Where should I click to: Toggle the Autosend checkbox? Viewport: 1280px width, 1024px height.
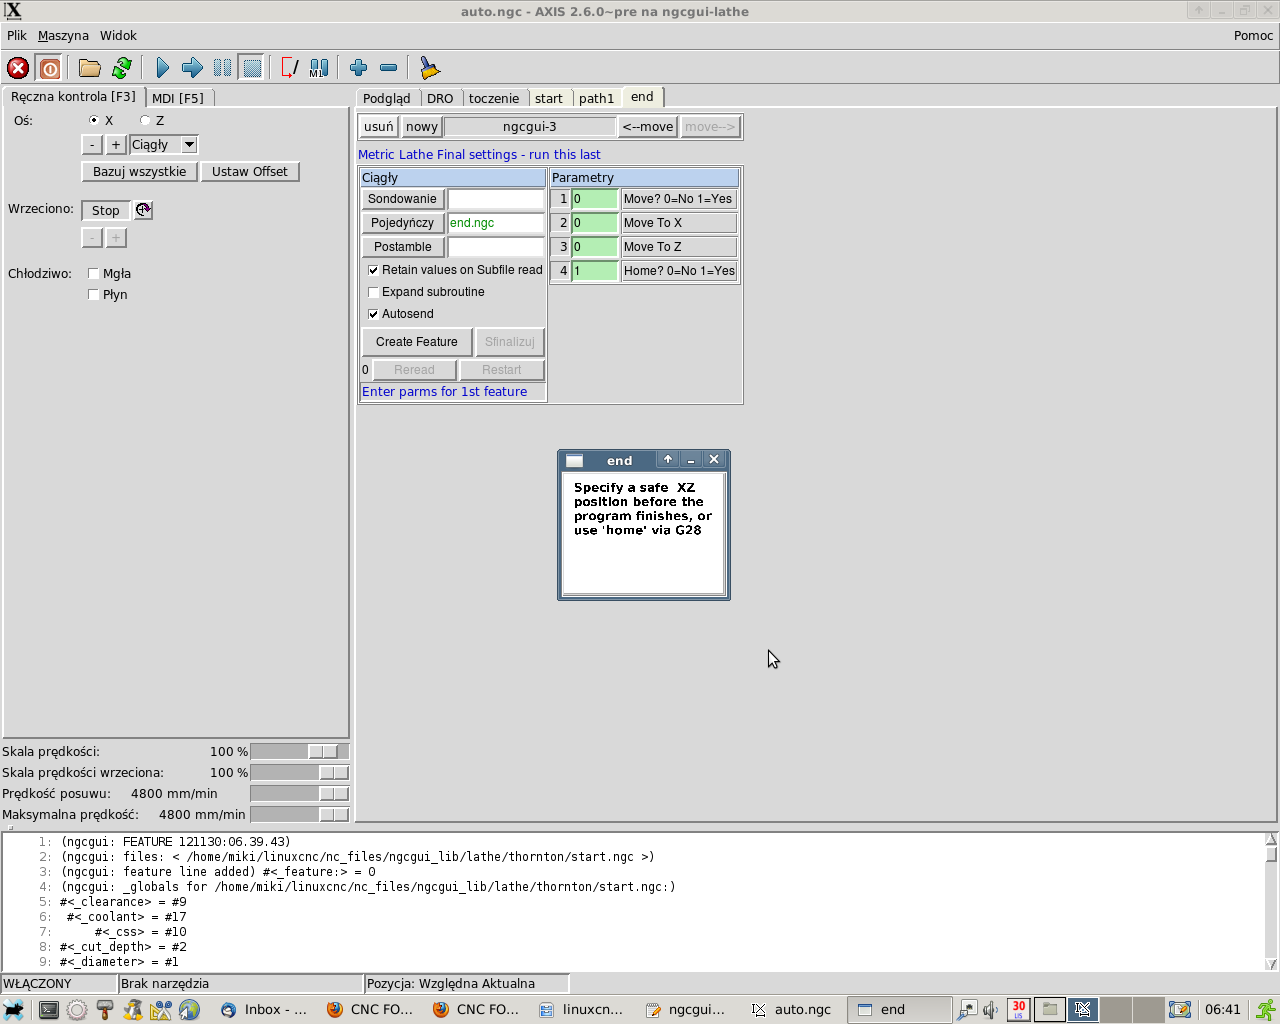tap(373, 314)
